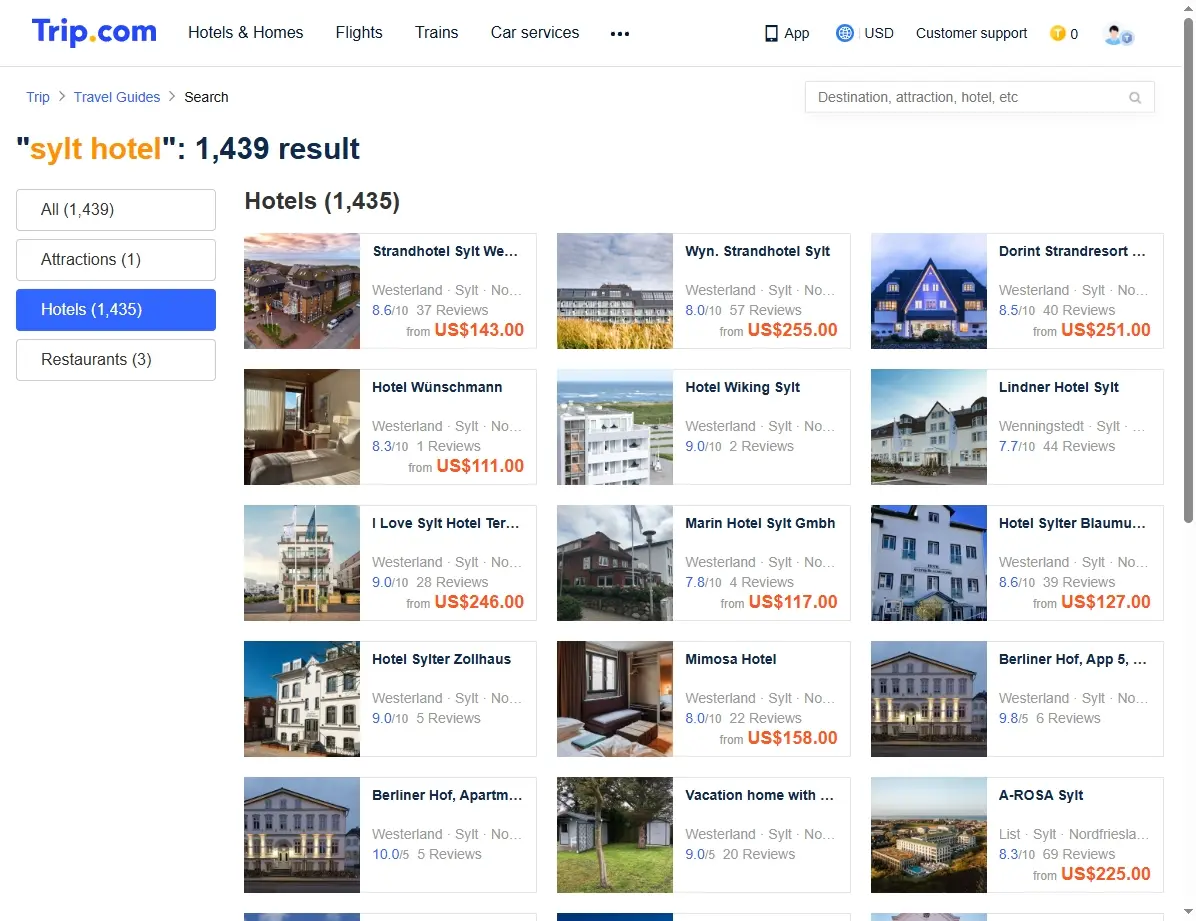
Task: Click the Trip.com logo
Action: pyautogui.click(x=94, y=32)
